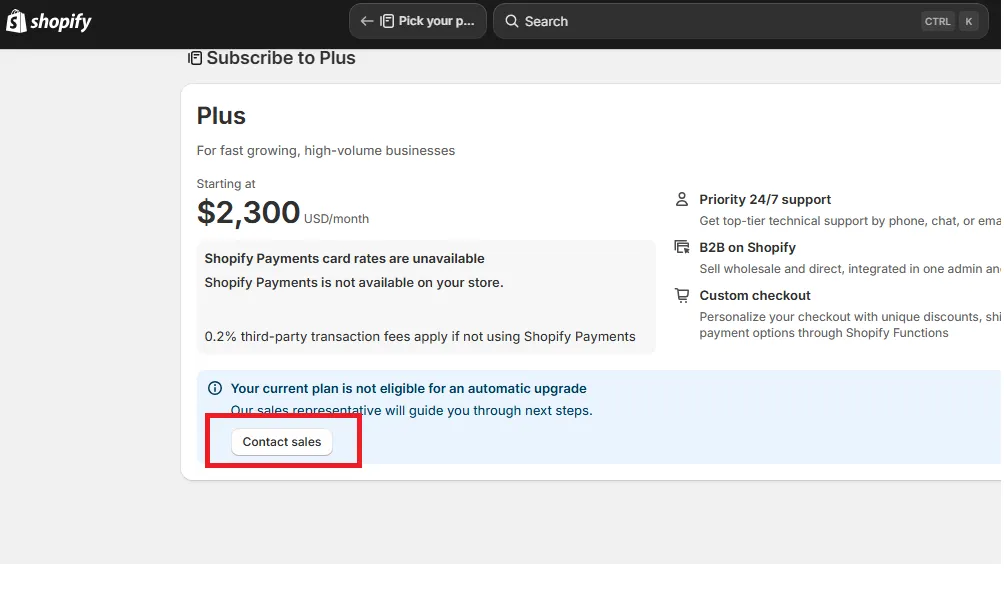Click the back arrow in the top bar

[366, 21]
